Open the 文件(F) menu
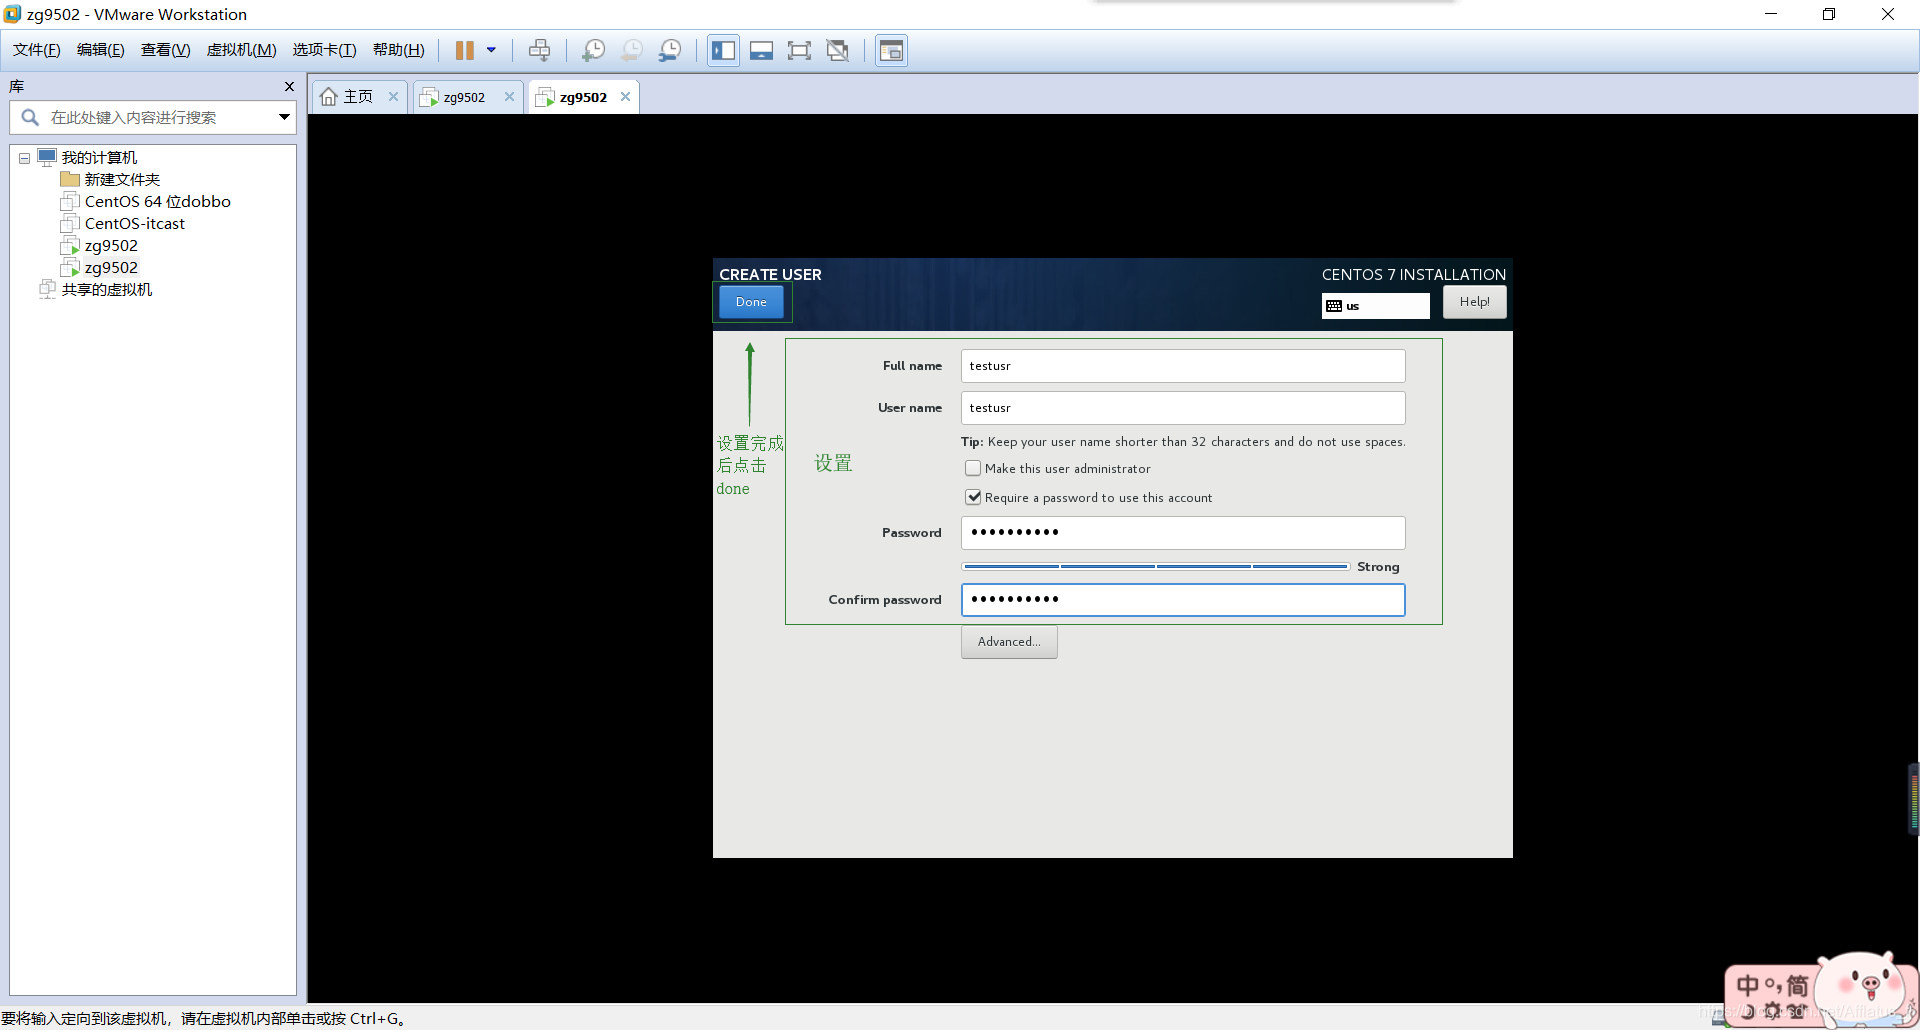This screenshot has height=1030, width=1920. [36, 50]
